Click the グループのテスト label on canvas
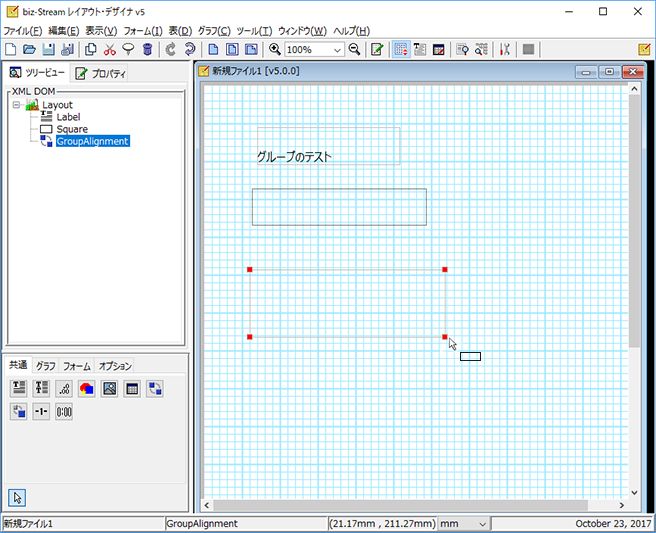 [294, 157]
